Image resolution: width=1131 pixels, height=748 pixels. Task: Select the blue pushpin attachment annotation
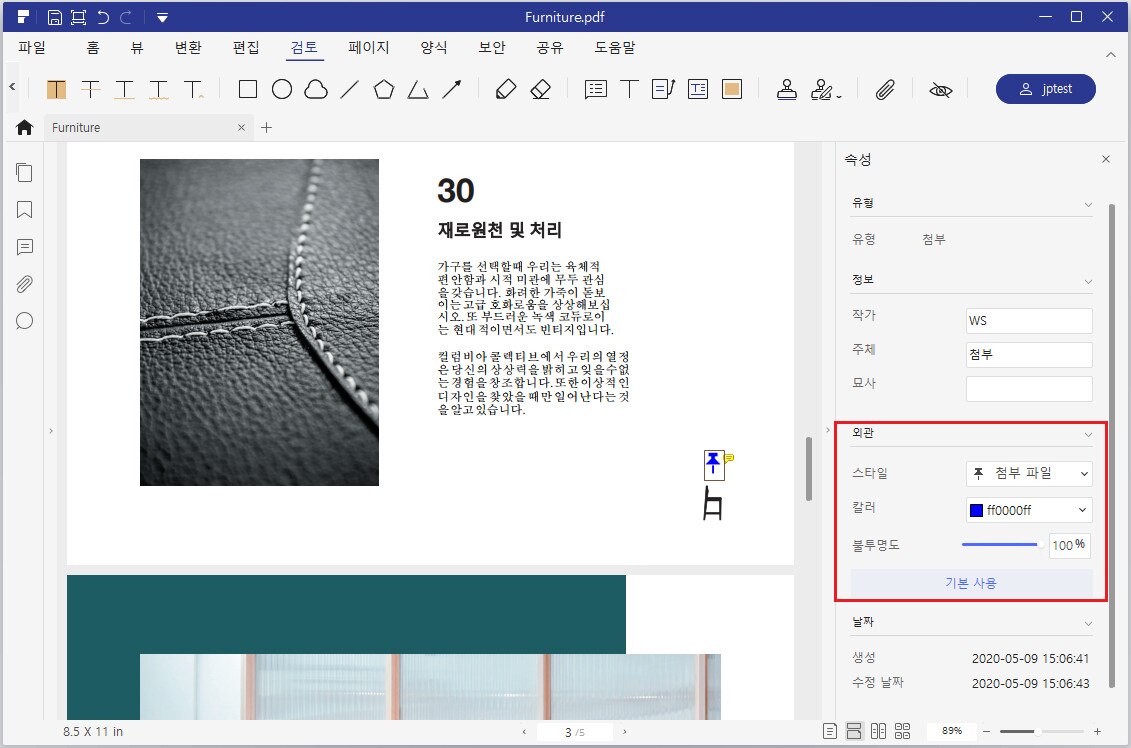[x=713, y=465]
